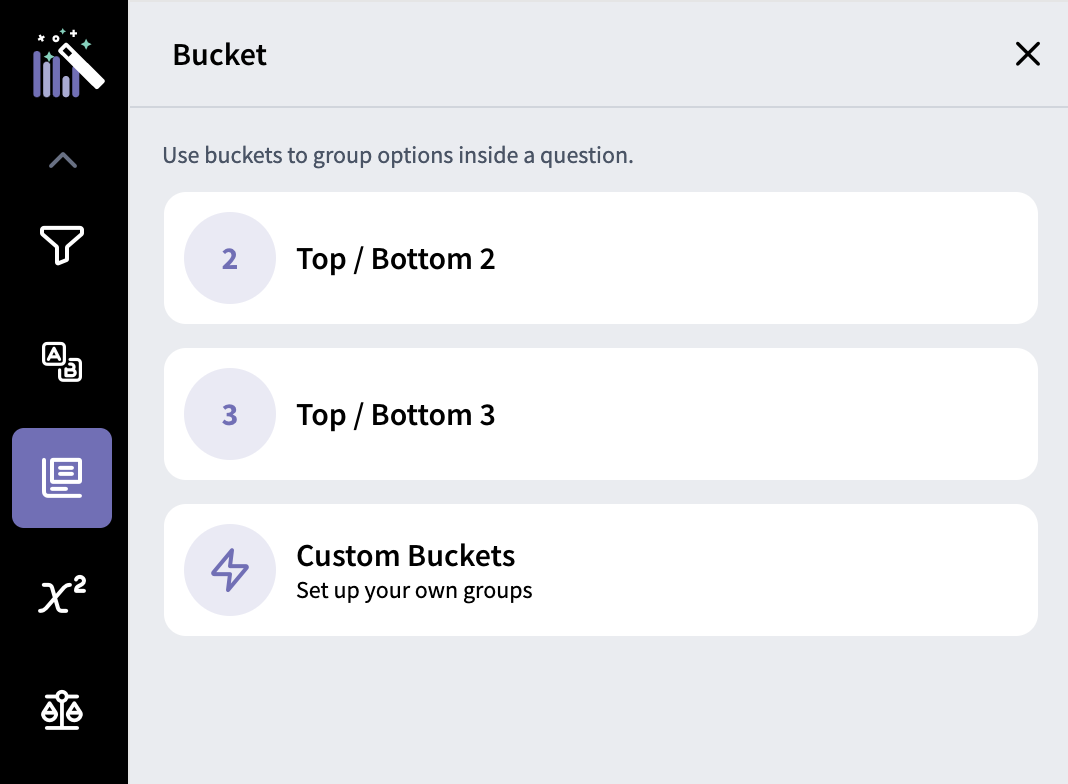The height and width of the screenshot is (784, 1068).
Task: Open the weighting scales icon
Action: tap(62, 710)
